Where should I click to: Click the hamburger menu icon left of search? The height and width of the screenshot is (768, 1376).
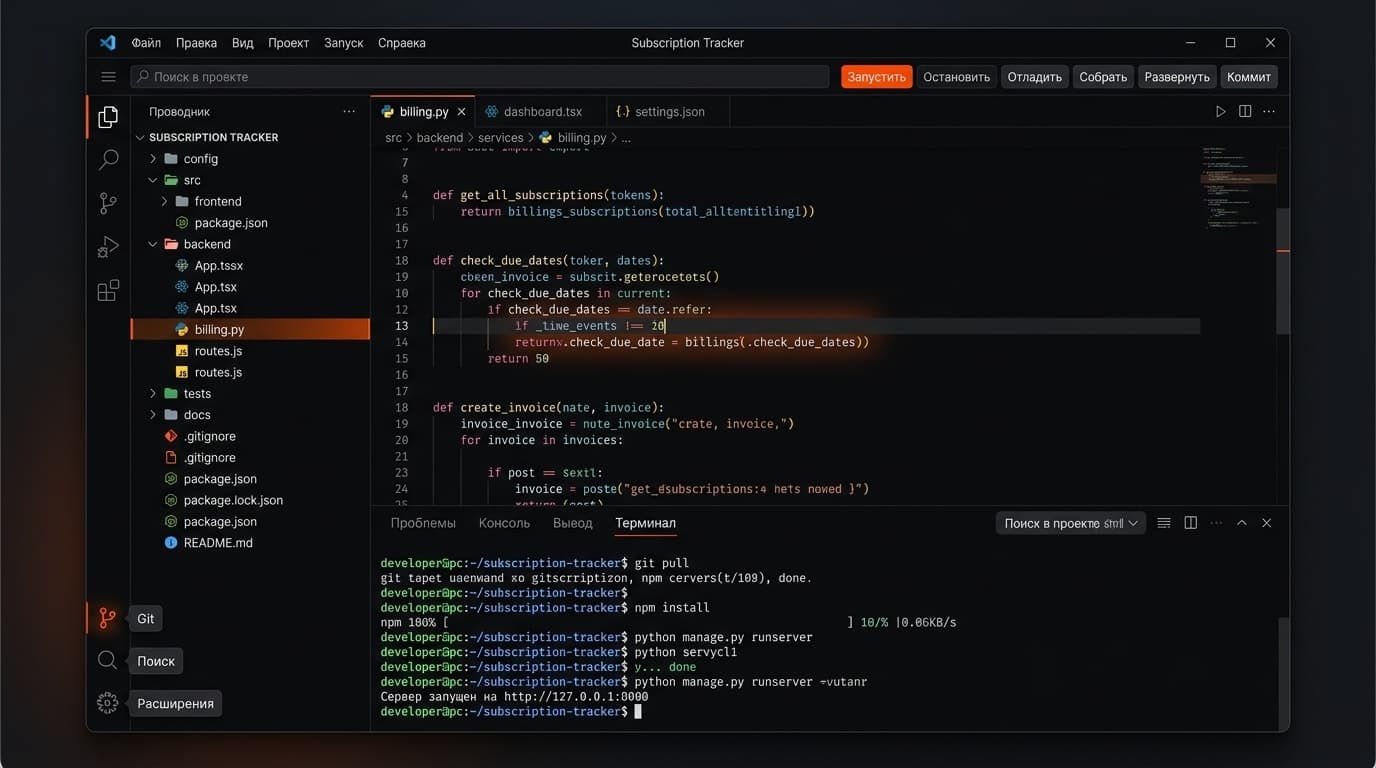click(x=109, y=77)
